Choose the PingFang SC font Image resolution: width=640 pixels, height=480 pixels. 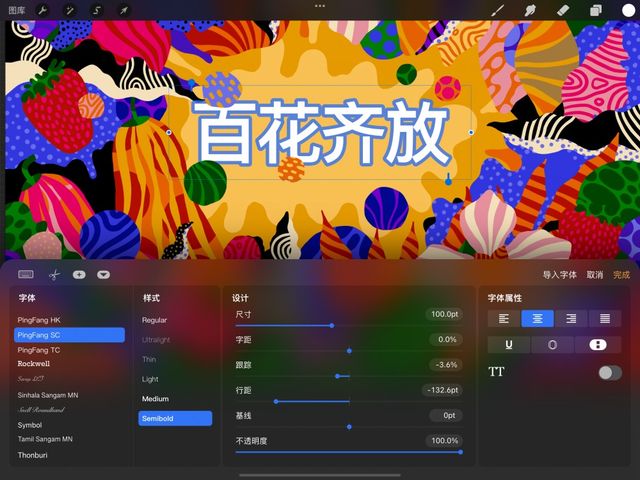[x=69, y=335]
